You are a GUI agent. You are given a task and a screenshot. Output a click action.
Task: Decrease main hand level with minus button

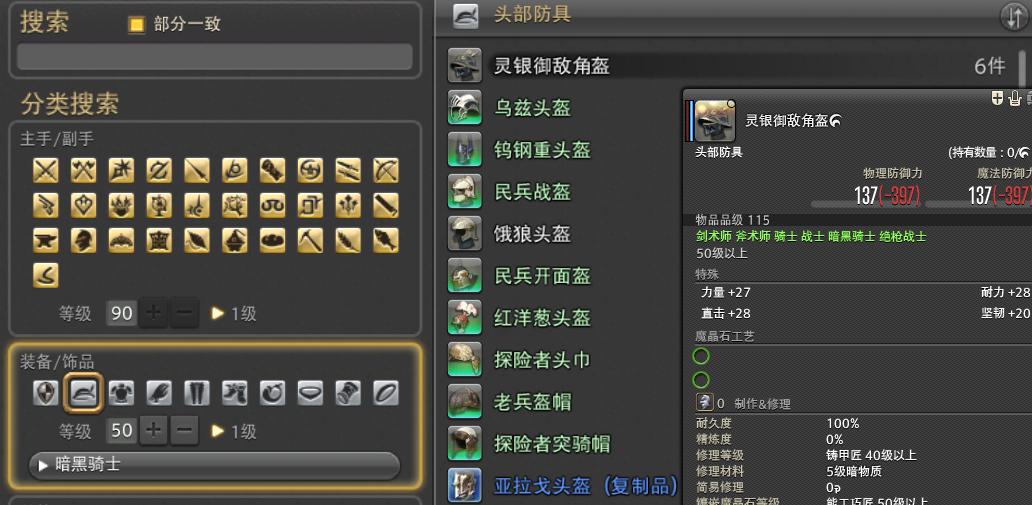pos(185,313)
